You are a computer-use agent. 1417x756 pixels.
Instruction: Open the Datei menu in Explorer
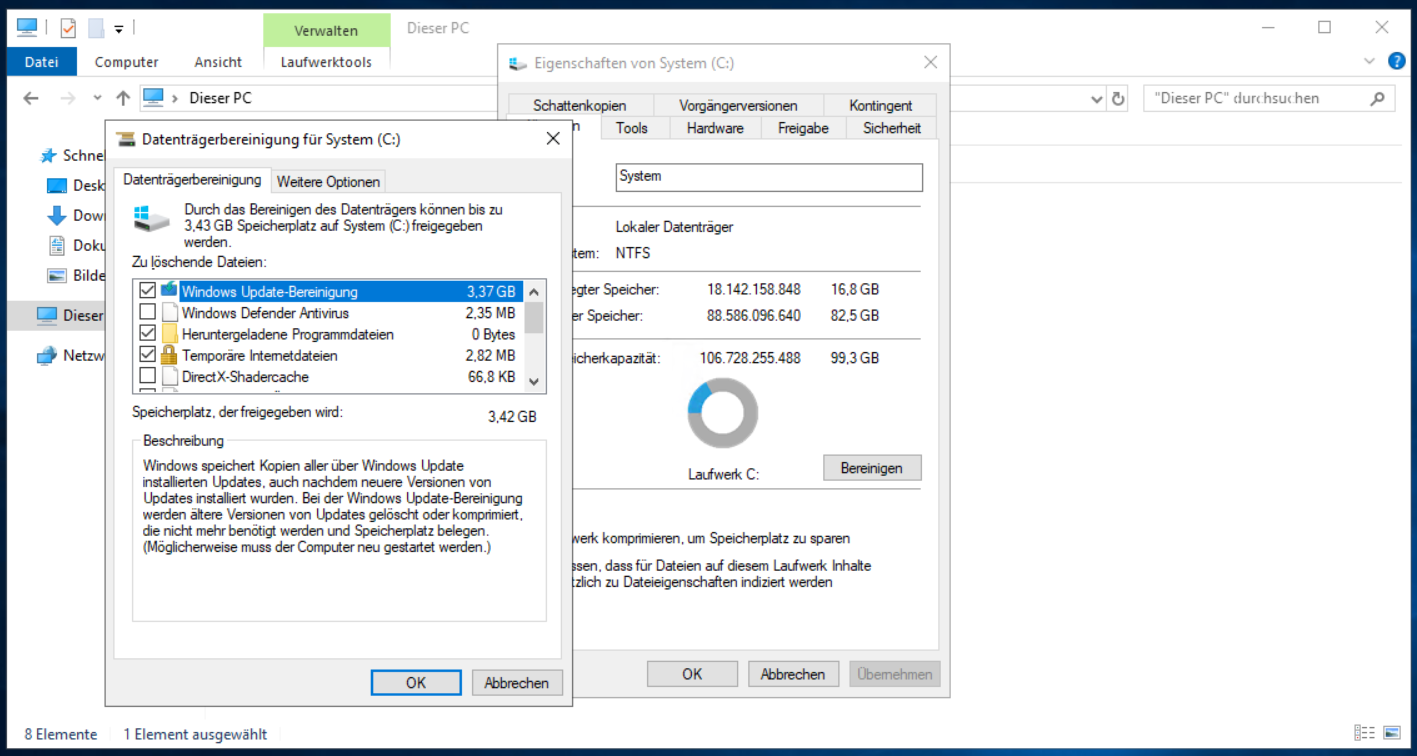[41, 61]
